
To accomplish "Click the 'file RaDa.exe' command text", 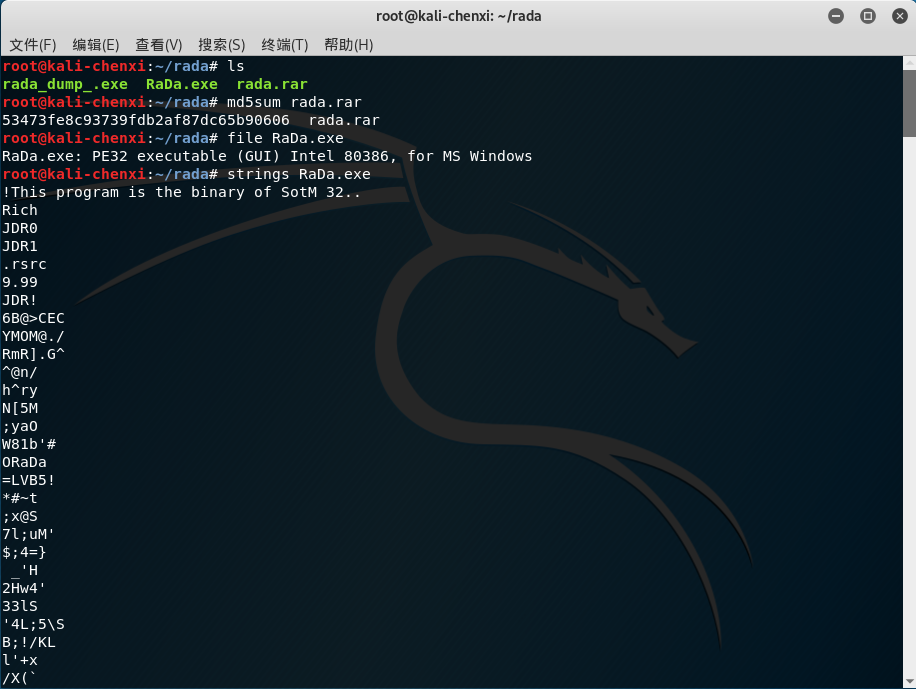I will pyautogui.click(x=285, y=139).
